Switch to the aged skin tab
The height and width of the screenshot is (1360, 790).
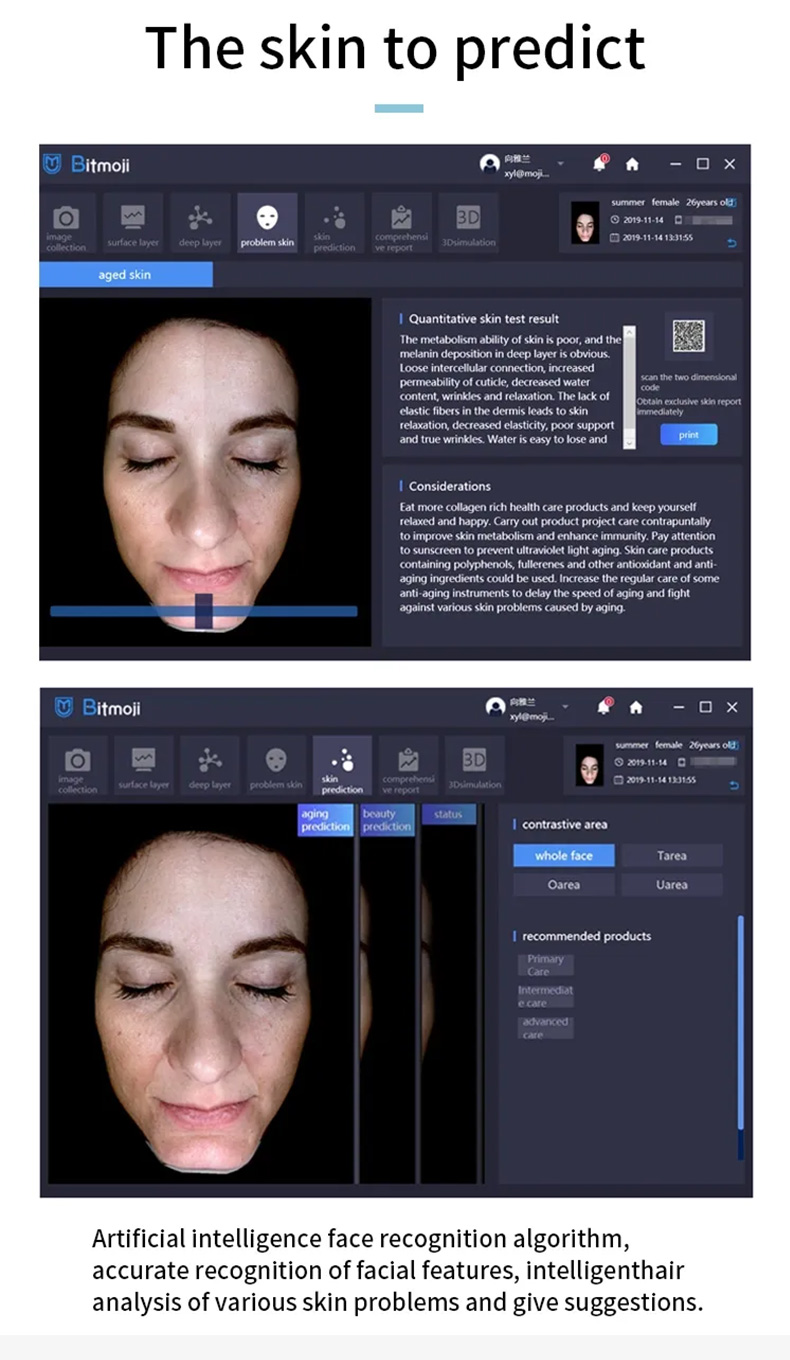tap(126, 275)
